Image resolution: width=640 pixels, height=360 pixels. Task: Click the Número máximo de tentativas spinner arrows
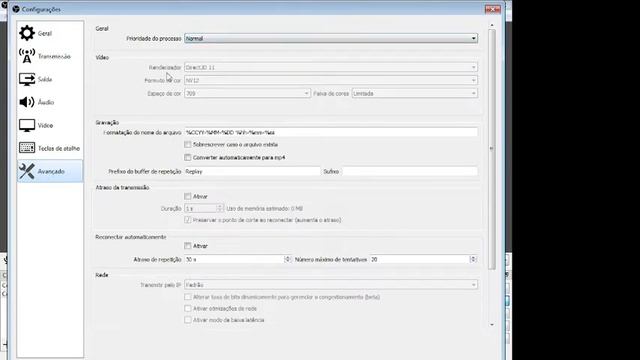[473, 259]
